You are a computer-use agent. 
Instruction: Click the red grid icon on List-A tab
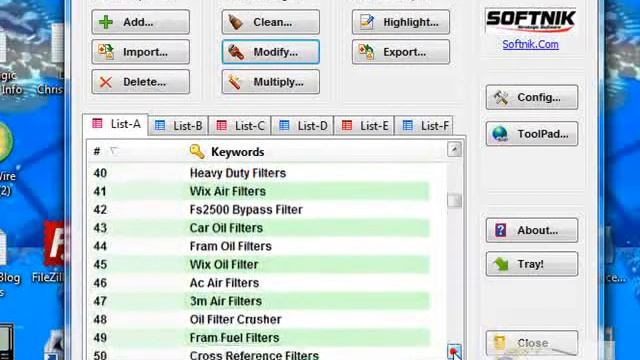(x=97, y=123)
